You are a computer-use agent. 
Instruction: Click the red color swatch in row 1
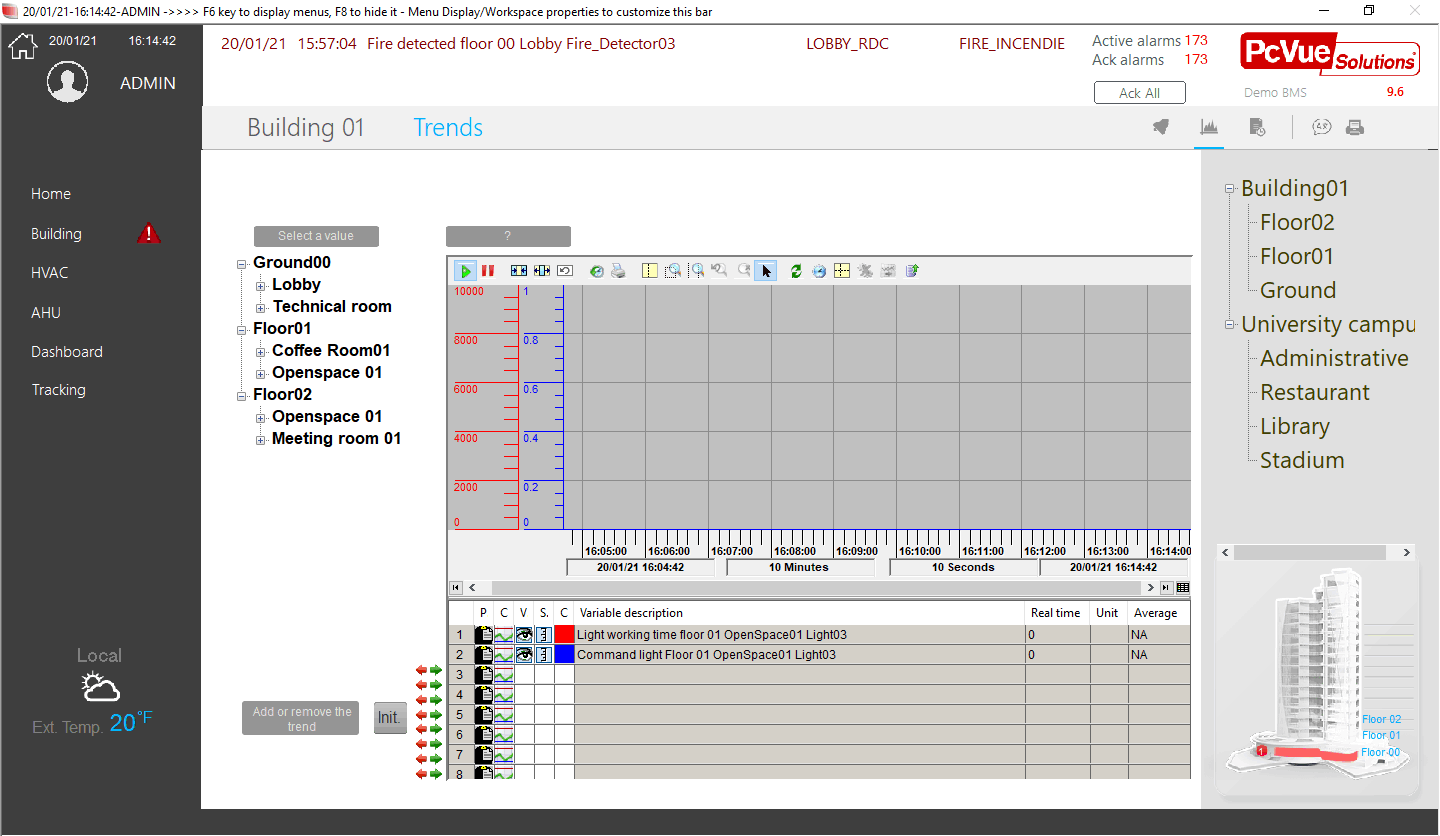click(x=564, y=635)
